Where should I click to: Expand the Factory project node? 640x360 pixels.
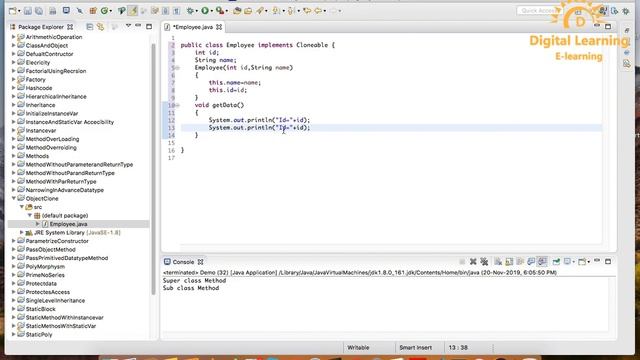(x=13, y=80)
